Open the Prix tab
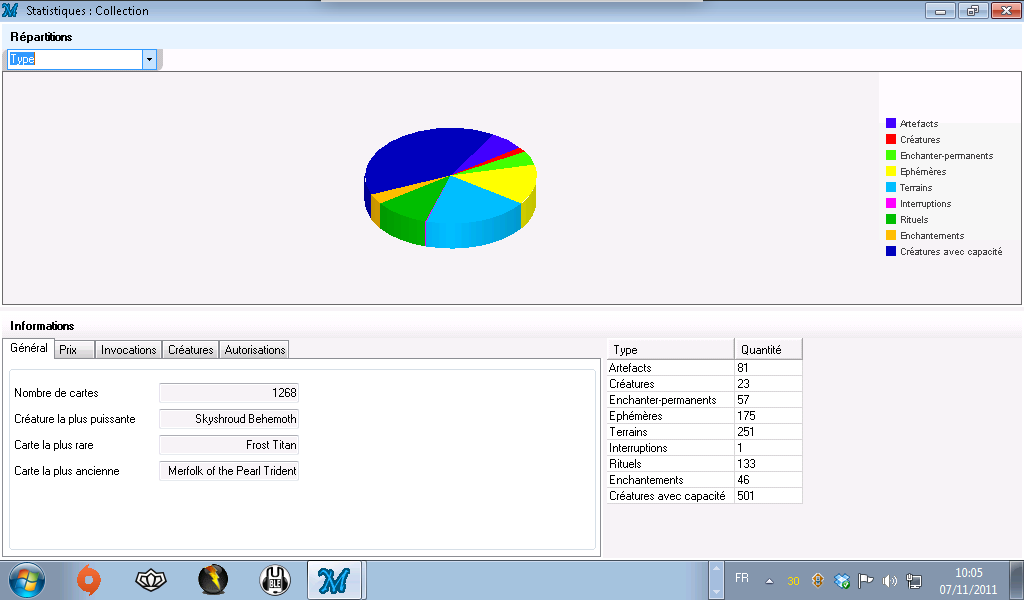The width and height of the screenshot is (1024, 600). coord(74,350)
